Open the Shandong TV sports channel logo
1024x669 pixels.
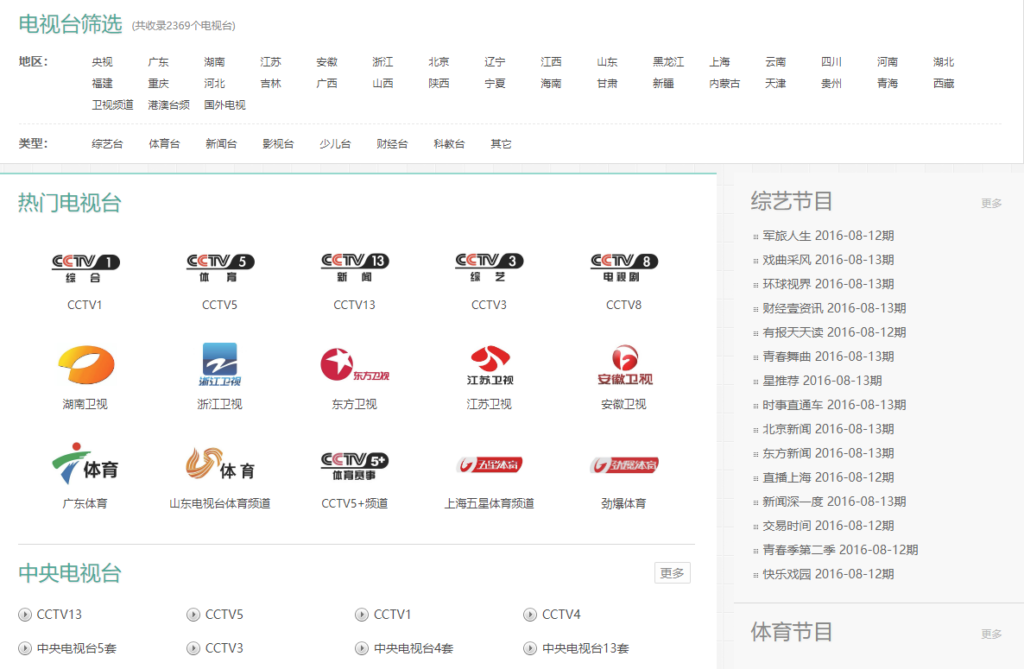click(220, 465)
